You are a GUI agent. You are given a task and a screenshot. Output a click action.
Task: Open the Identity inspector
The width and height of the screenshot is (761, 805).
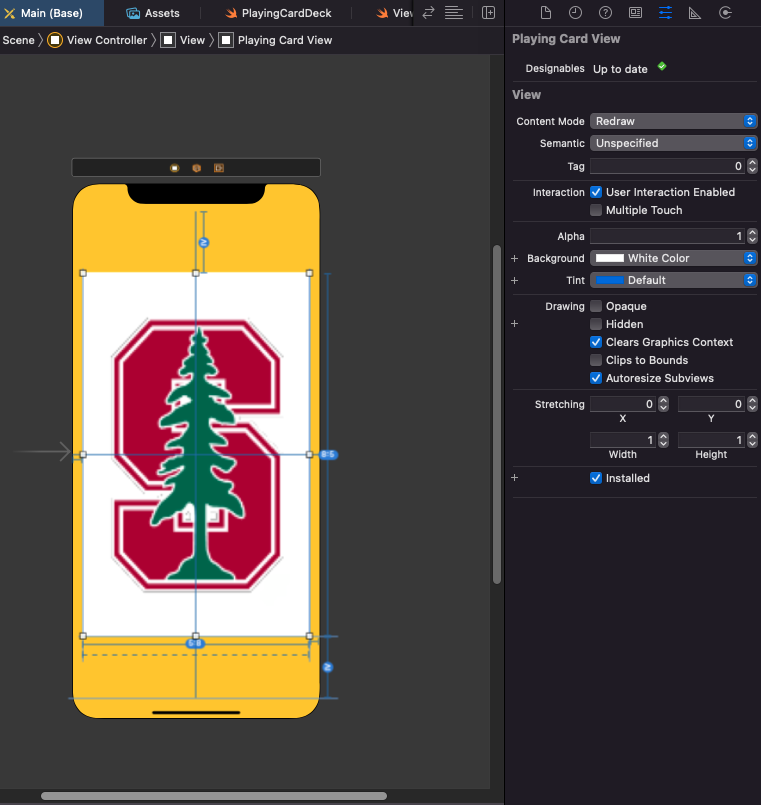coord(635,13)
